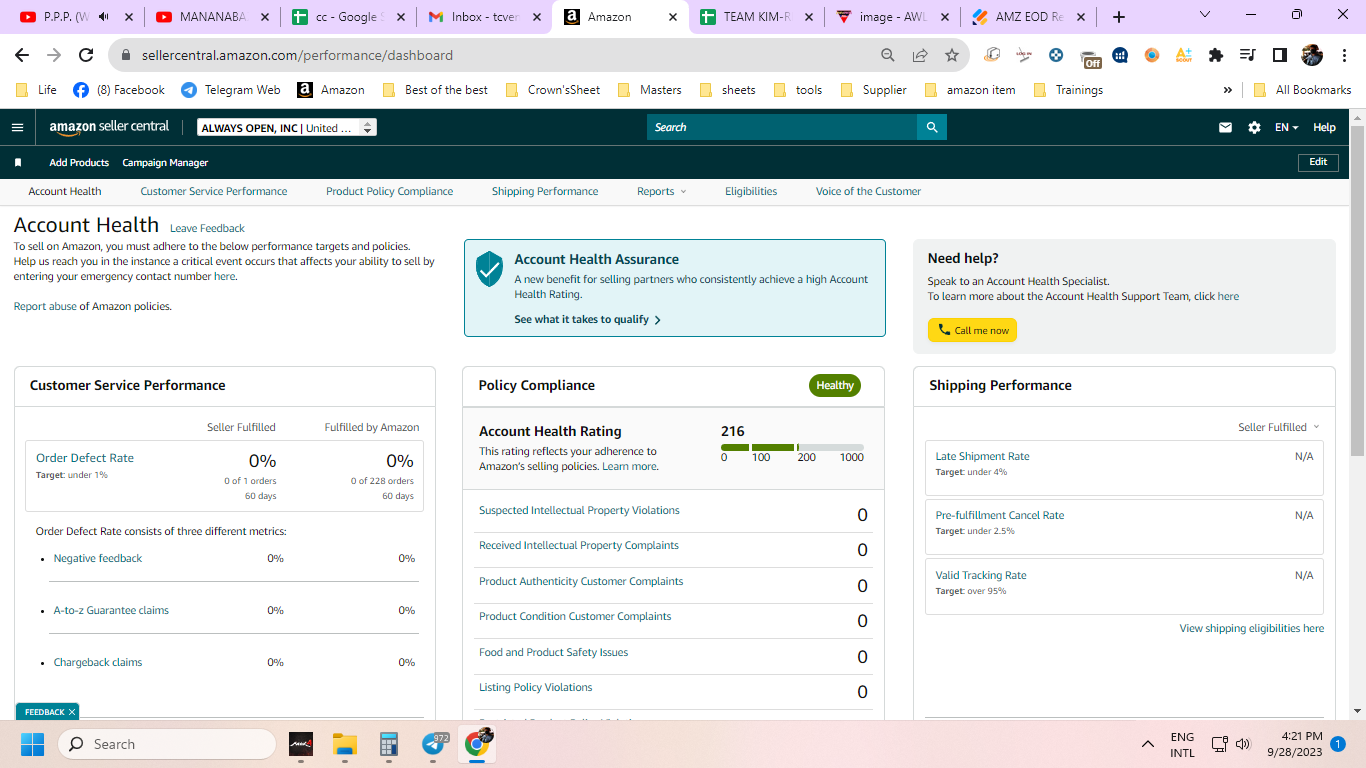Click the Report abuse link

[45, 306]
